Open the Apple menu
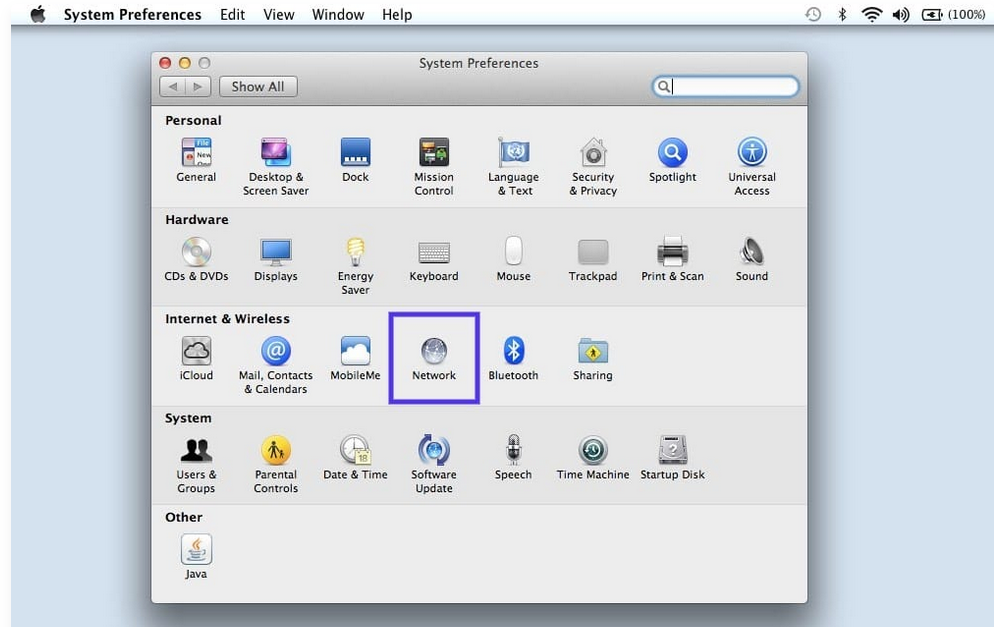 coord(38,14)
